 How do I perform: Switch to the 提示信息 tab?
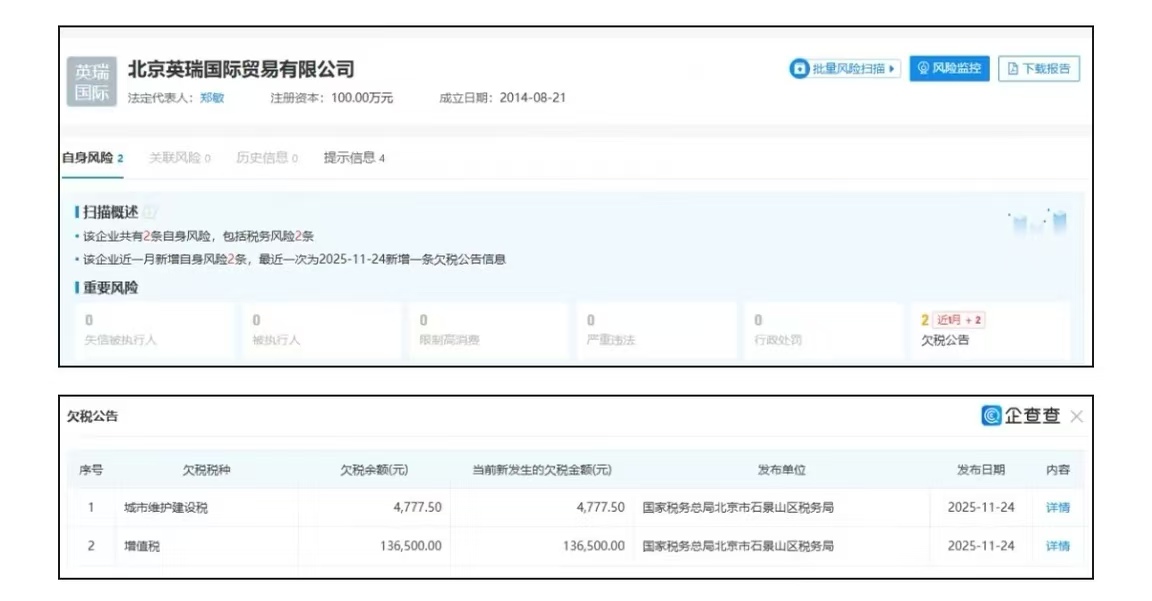(x=354, y=158)
